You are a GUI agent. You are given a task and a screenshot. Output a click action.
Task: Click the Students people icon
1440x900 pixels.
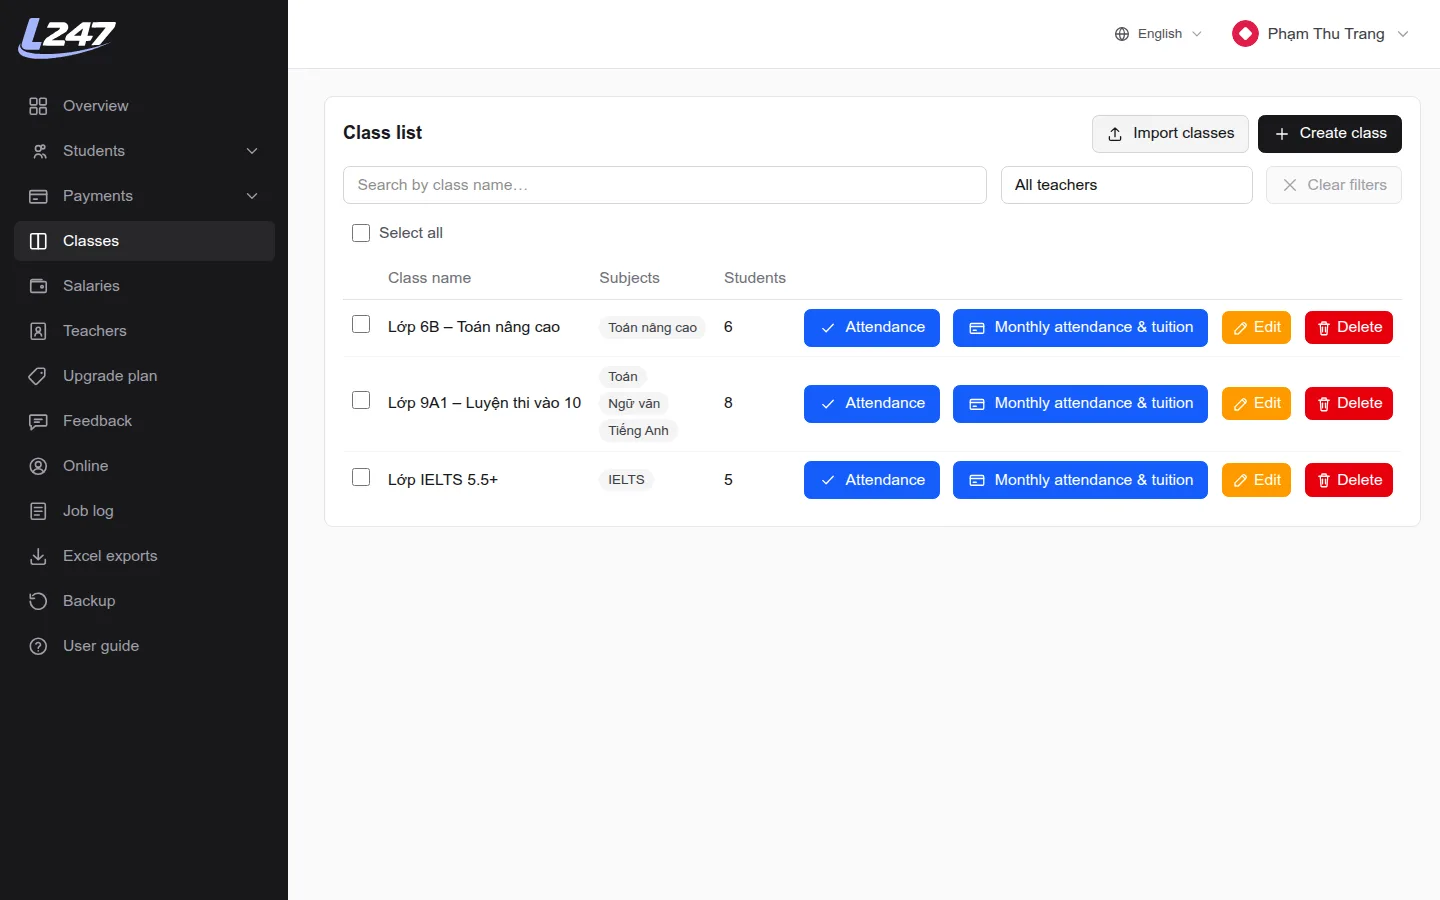tap(38, 151)
